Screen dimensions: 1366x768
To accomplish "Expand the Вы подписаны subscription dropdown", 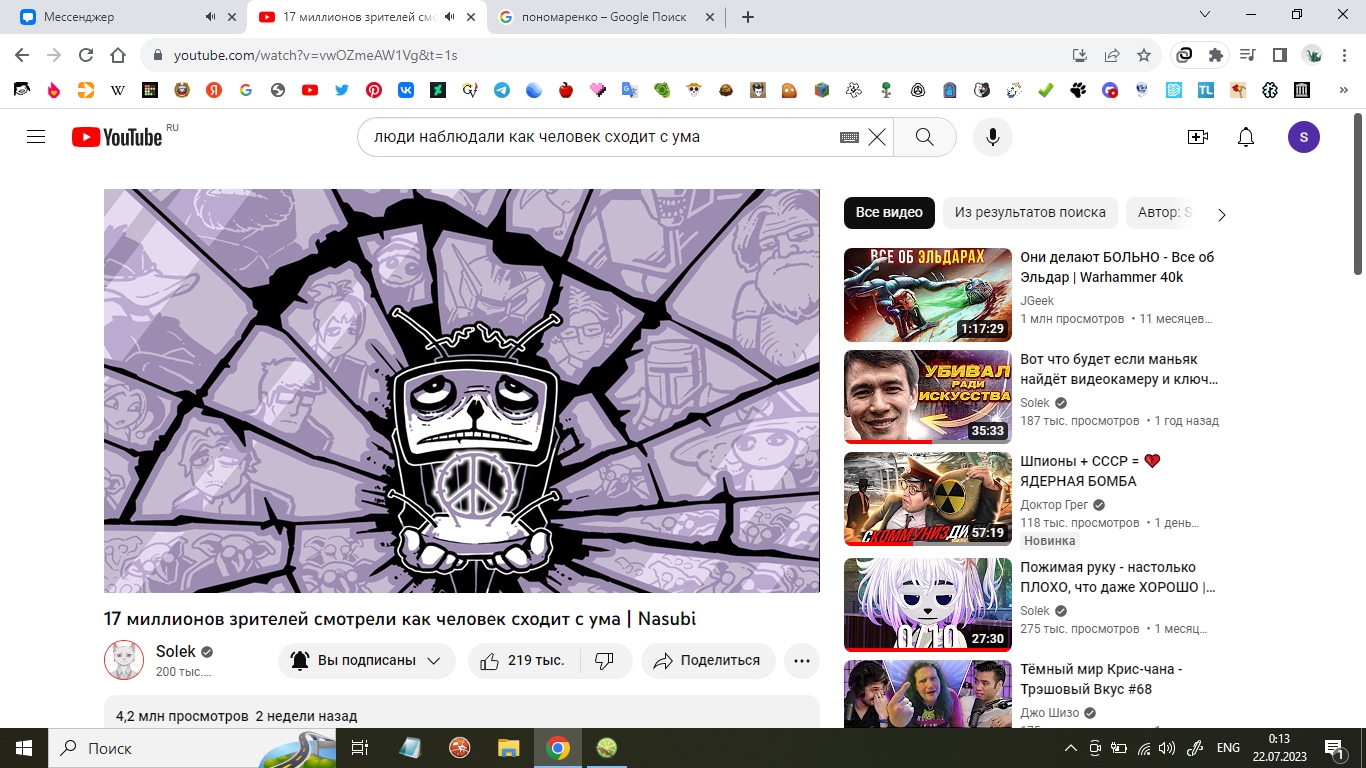I will [x=367, y=661].
